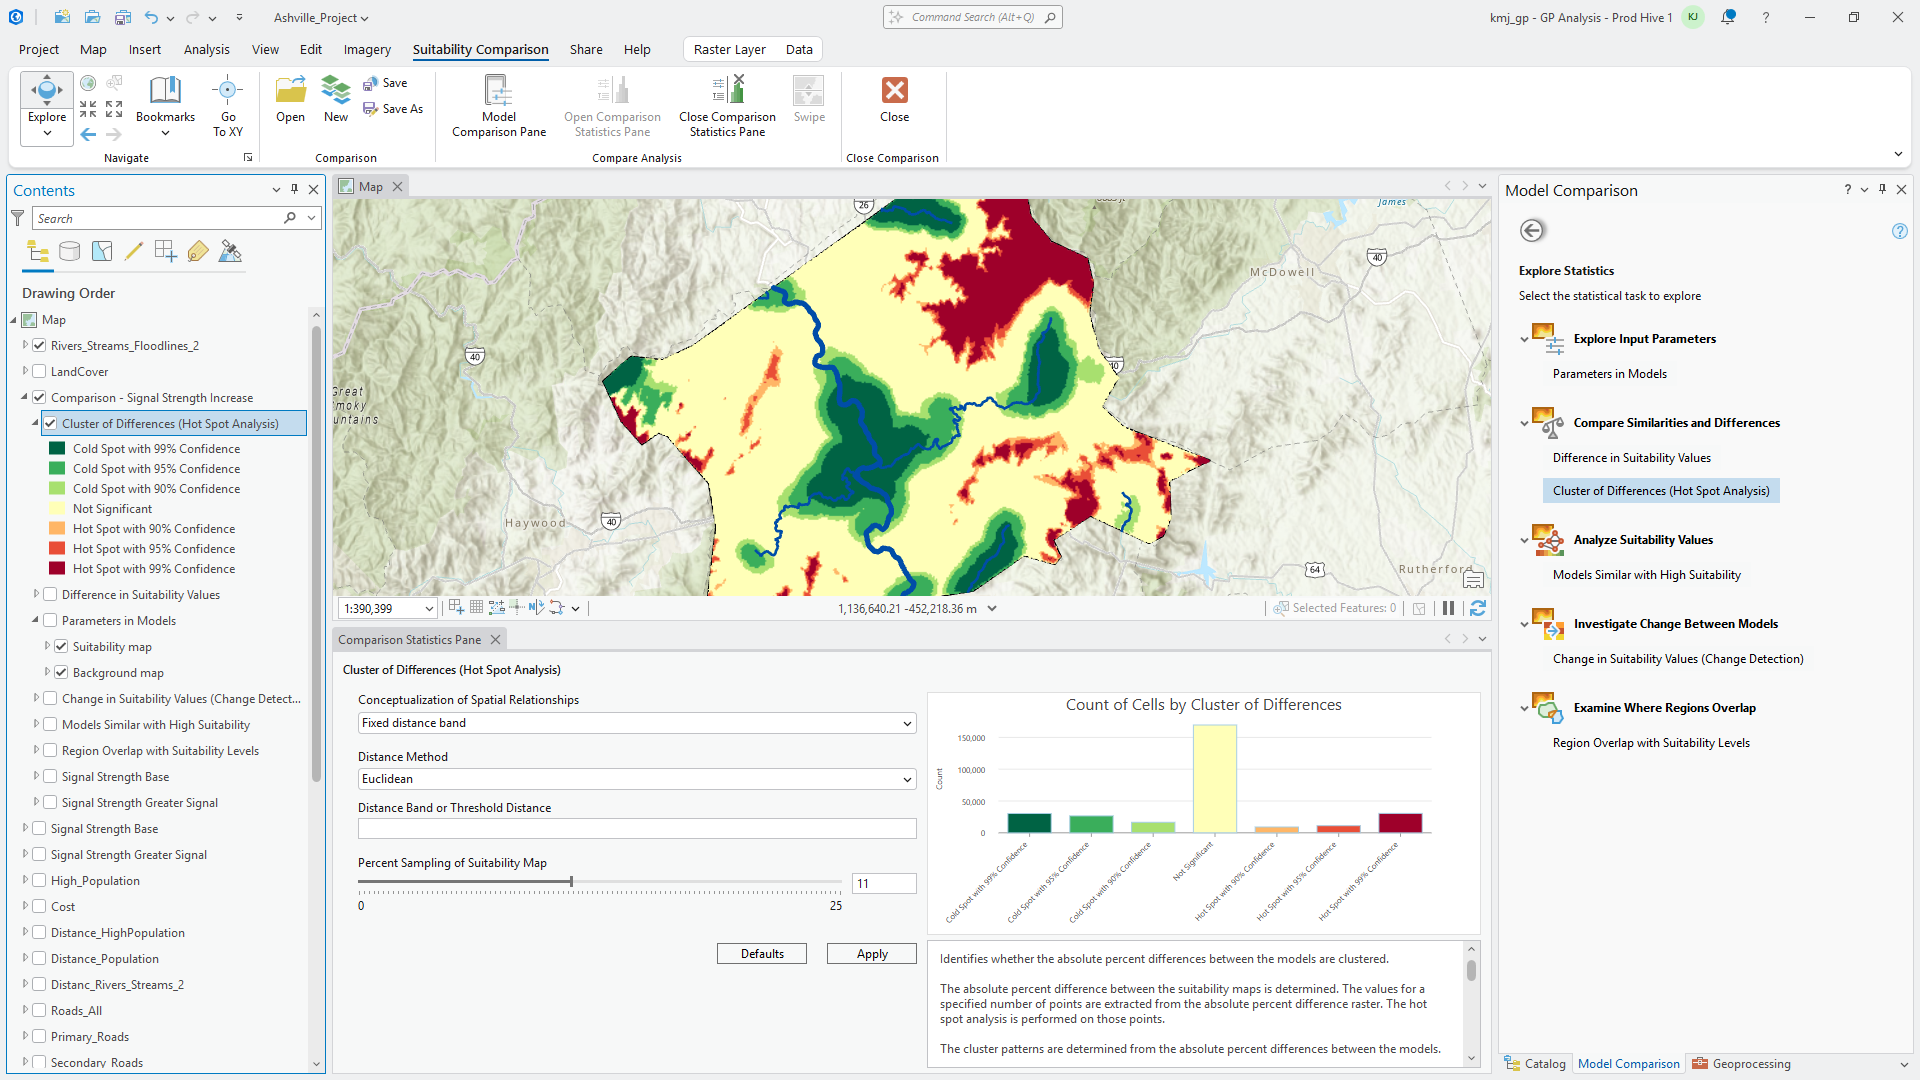This screenshot has width=1920, height=1080.
Task: Open the Model Comparison Pane
Action: coord(498,104)
